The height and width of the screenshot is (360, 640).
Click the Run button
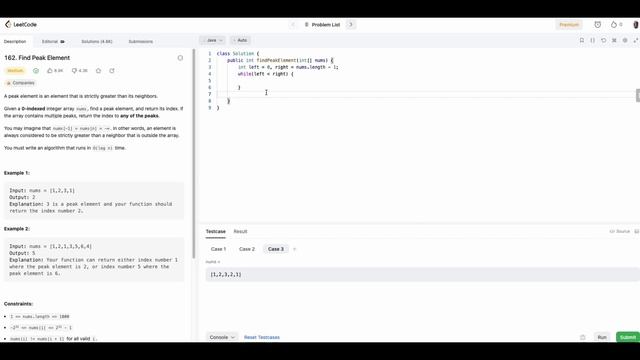602,337
